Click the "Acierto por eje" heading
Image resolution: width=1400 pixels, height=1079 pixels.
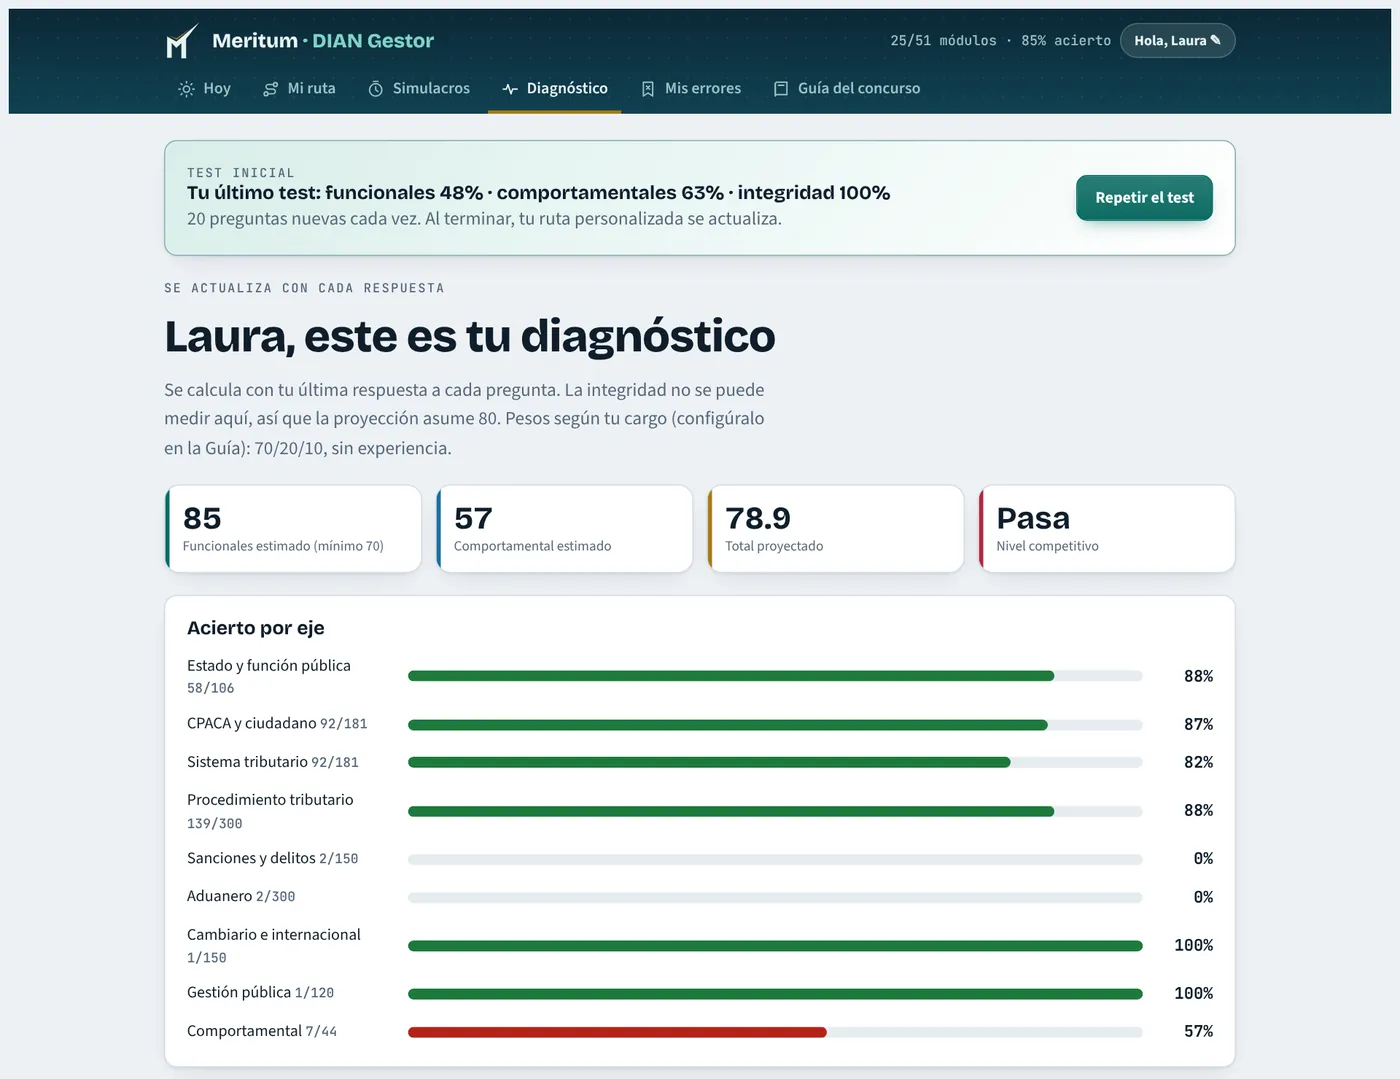pos(256,628)
